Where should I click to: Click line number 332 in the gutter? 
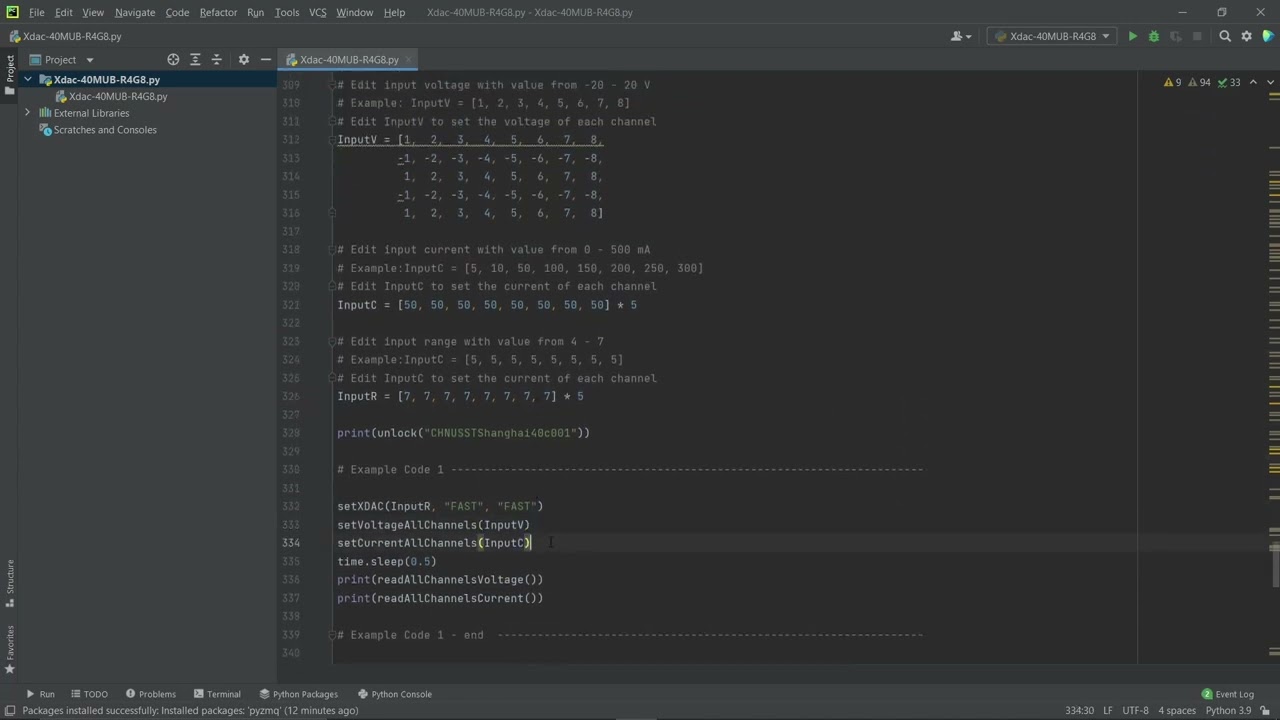pyautogui.click(x=290, y=506)
